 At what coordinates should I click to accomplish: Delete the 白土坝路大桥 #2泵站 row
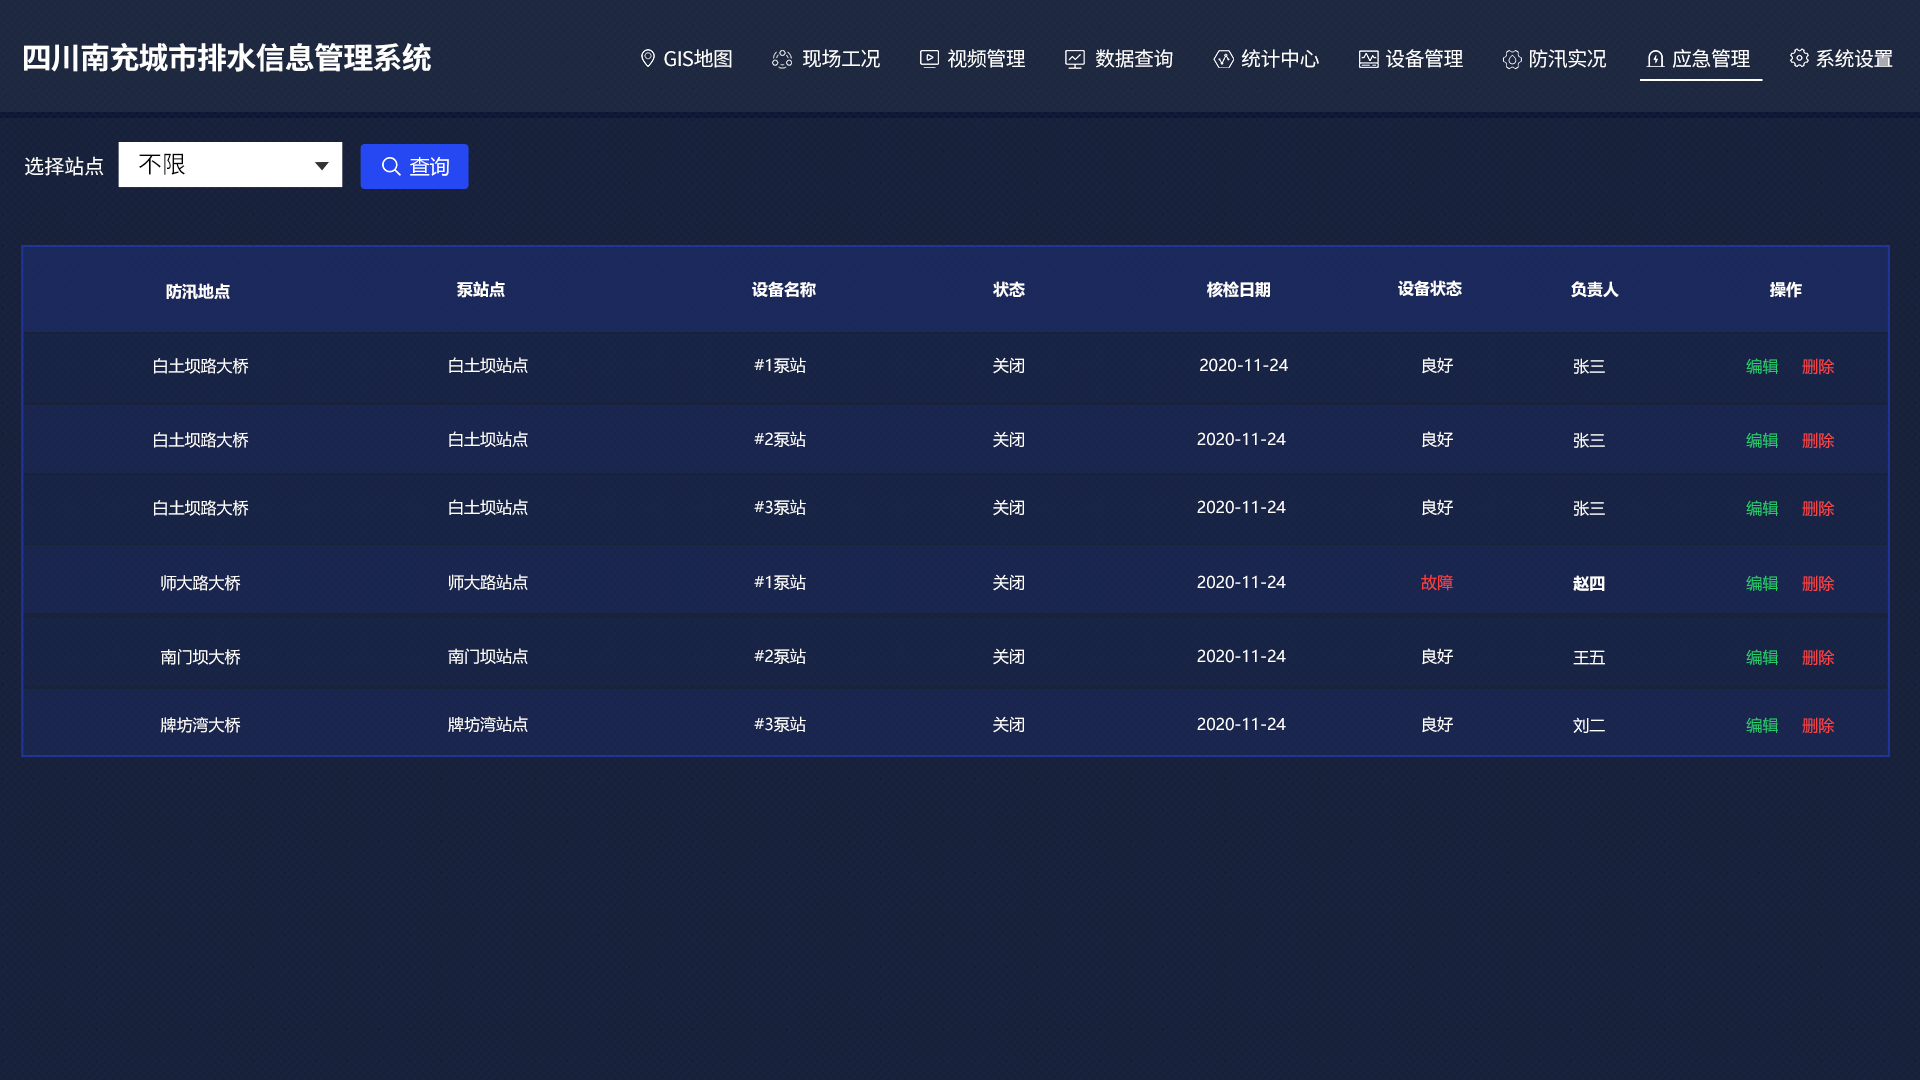point(1817,441)
